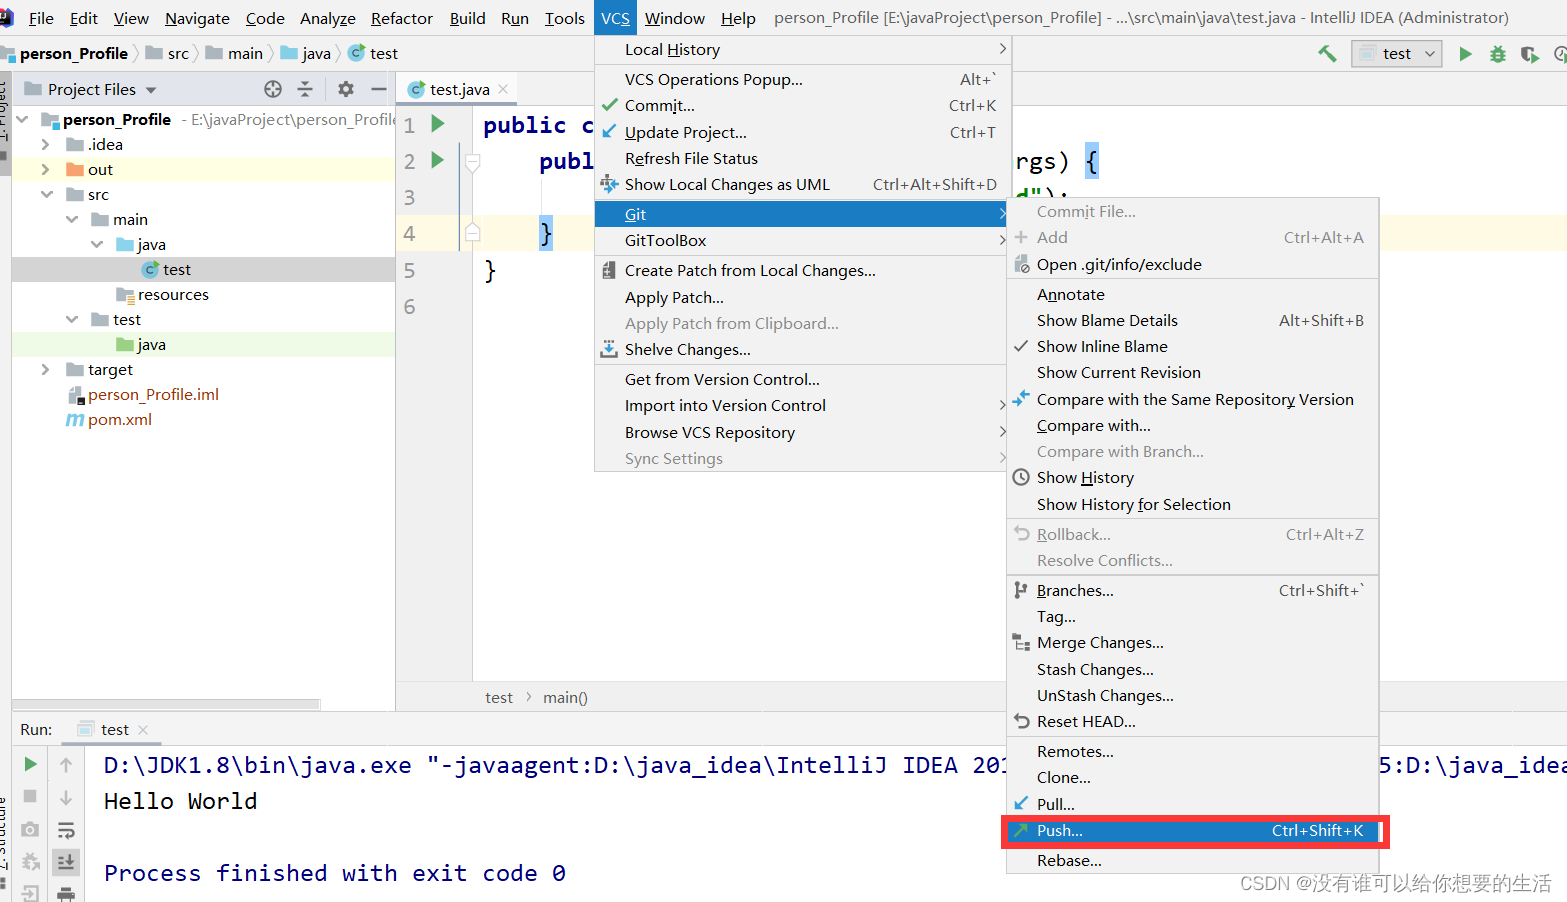
Task: Click the Window menu
Action: (674, 18)
